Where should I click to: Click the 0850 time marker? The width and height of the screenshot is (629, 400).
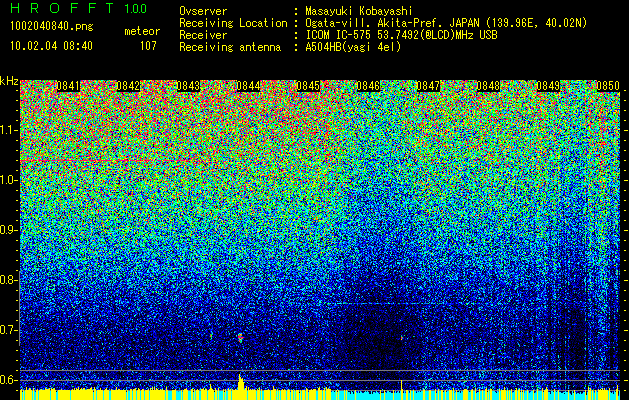coord(608,86)
